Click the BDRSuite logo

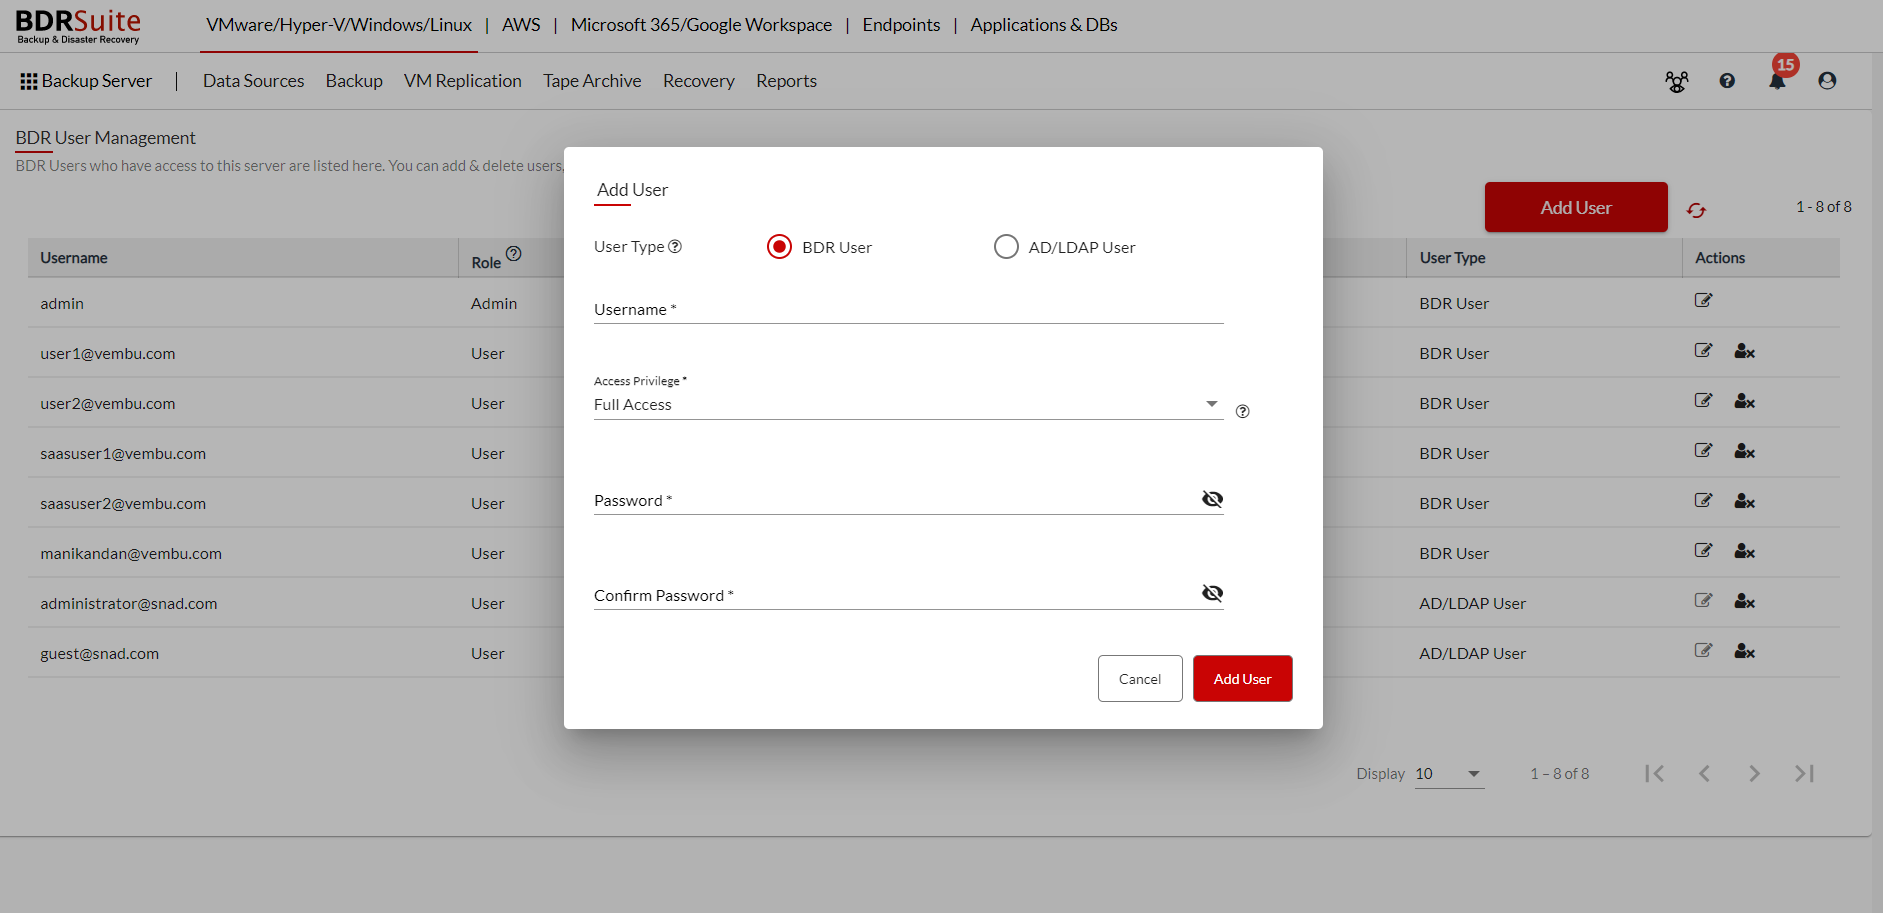click(x=78, y=26)
